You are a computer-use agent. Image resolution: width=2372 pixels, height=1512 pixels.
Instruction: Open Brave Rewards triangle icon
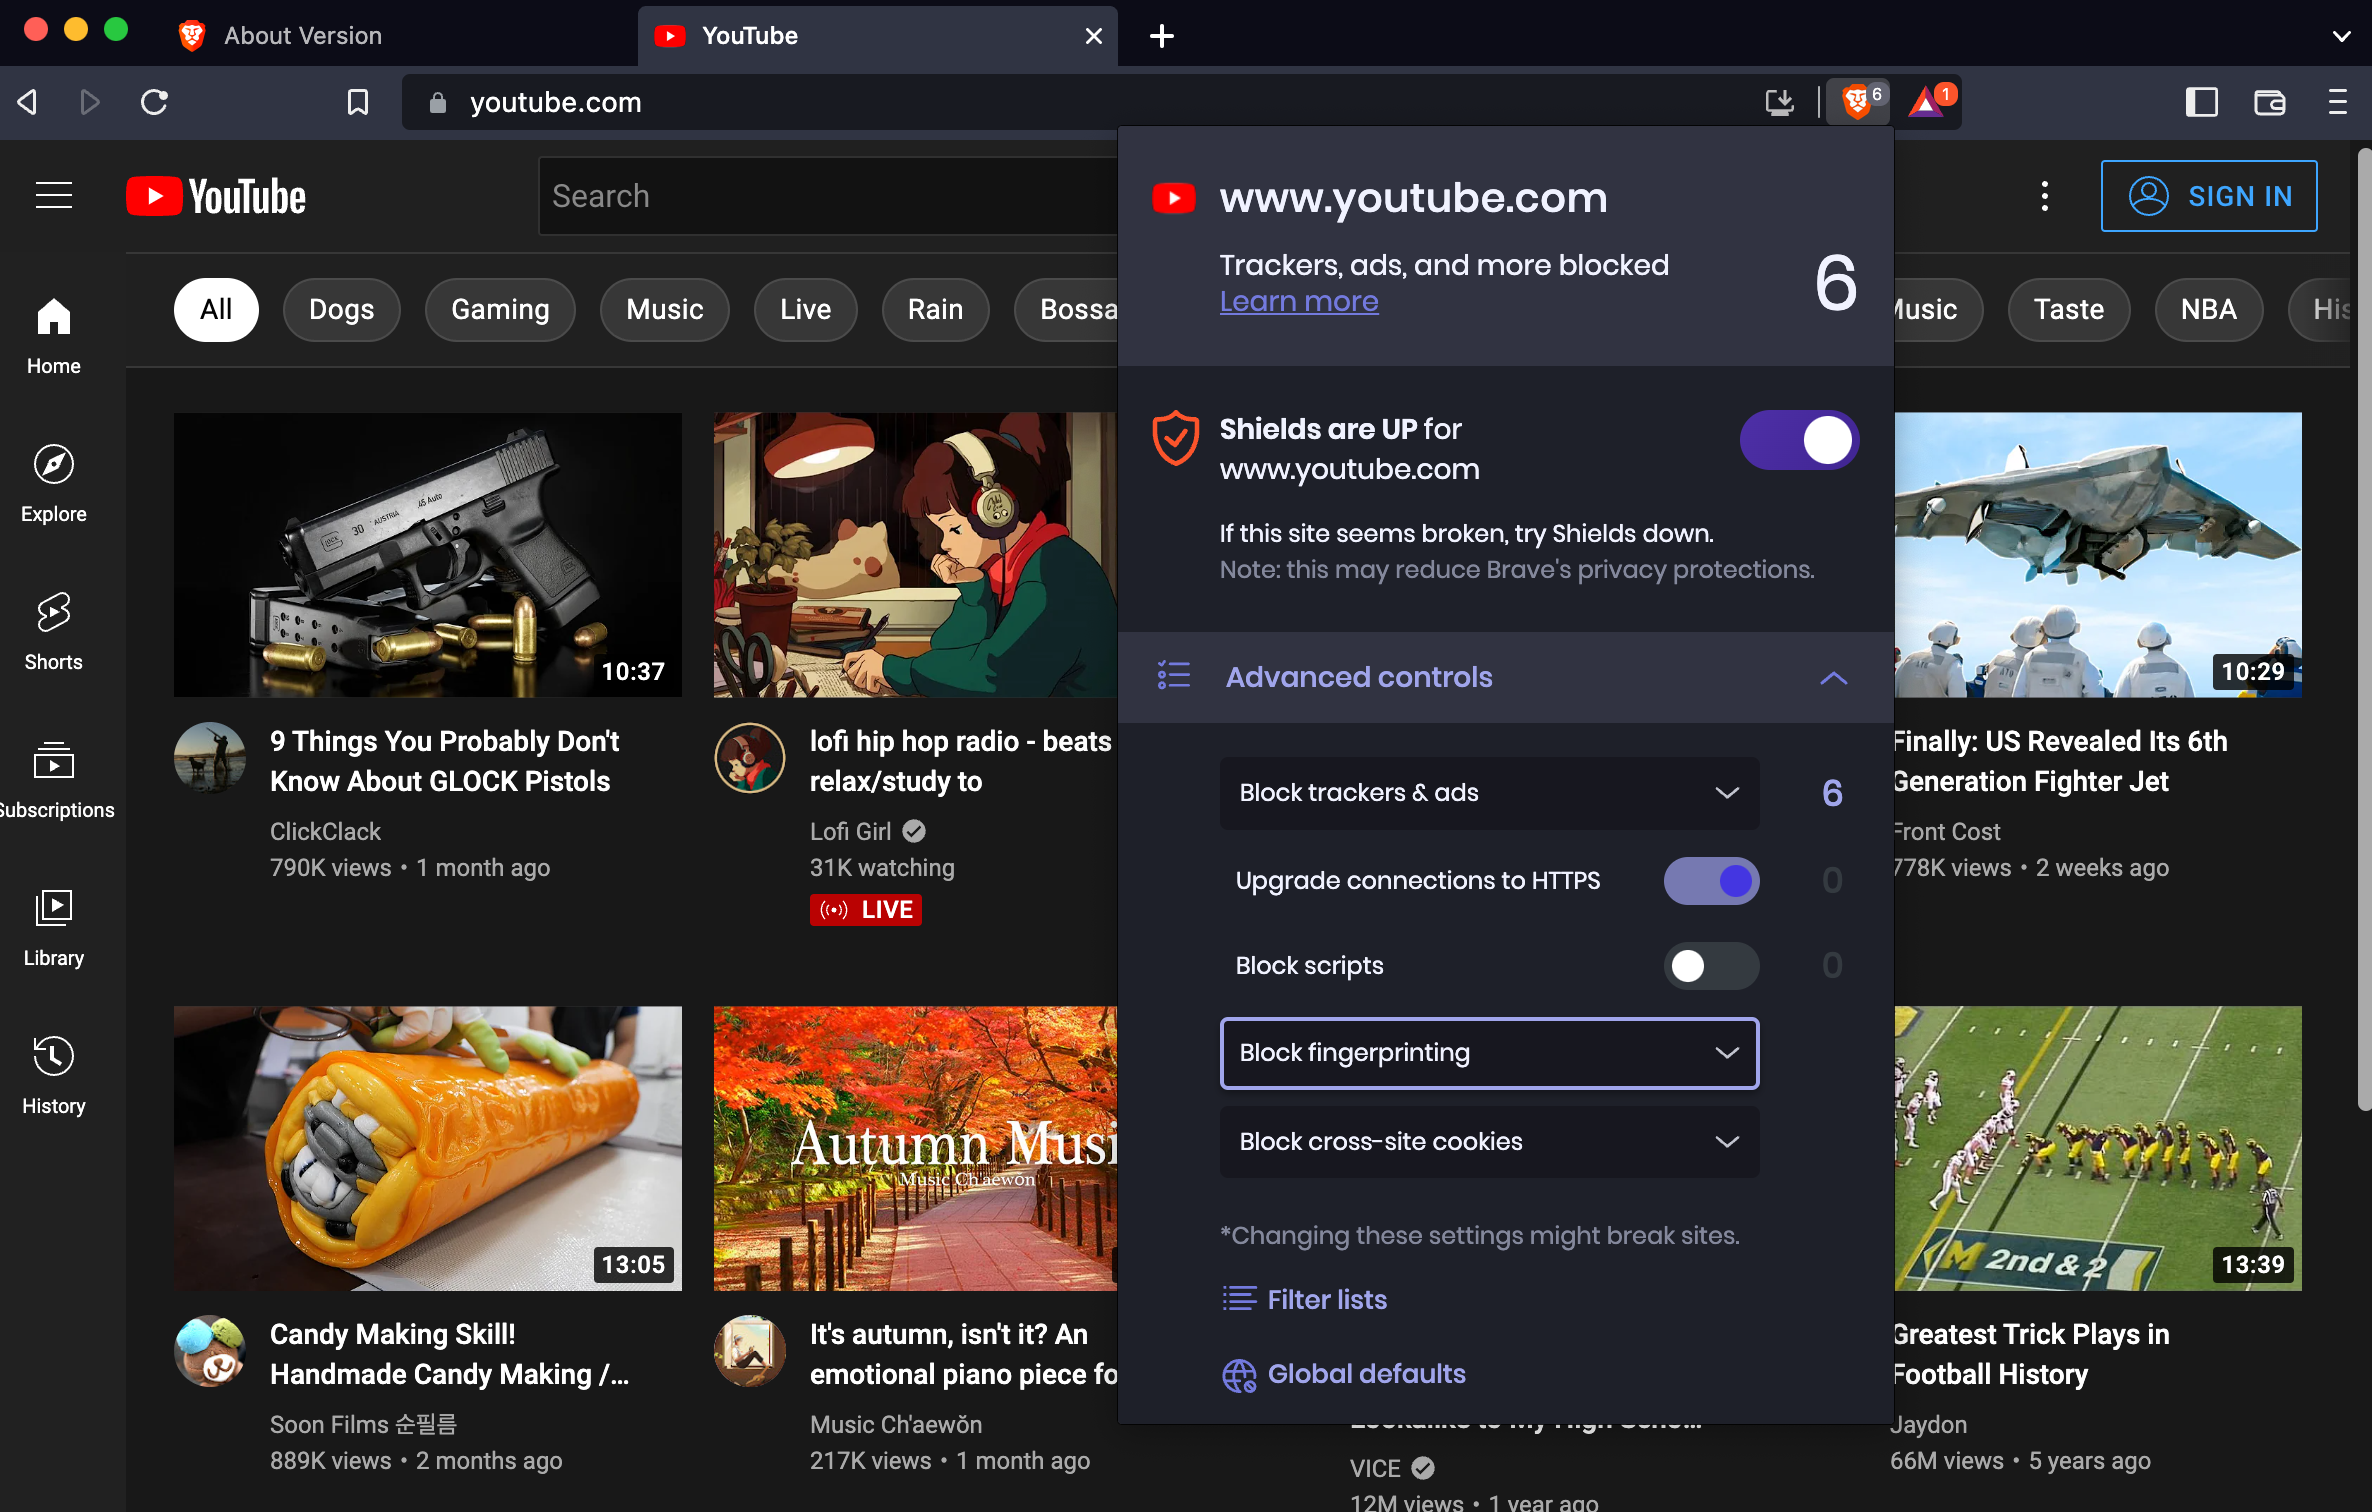1926,102
